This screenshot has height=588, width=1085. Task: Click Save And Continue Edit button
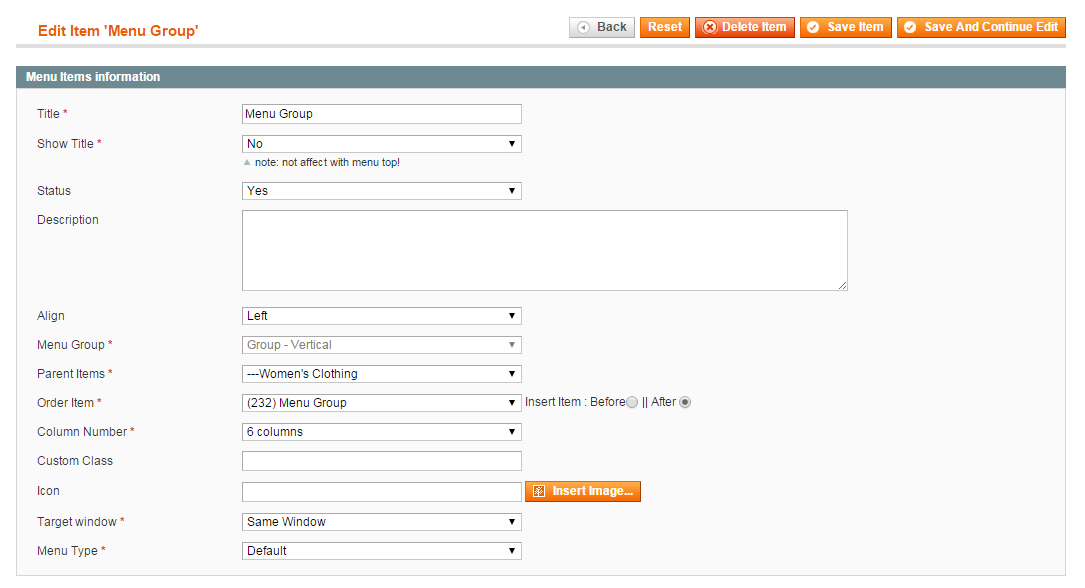[x=981, y=27]
